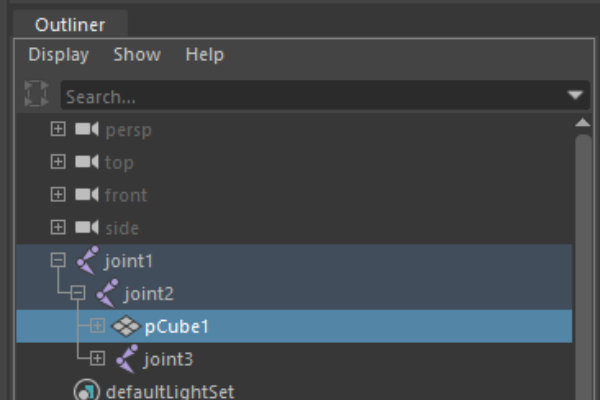
Task: Click the joint1 joint icon
Action: click(x=87, y=261)
